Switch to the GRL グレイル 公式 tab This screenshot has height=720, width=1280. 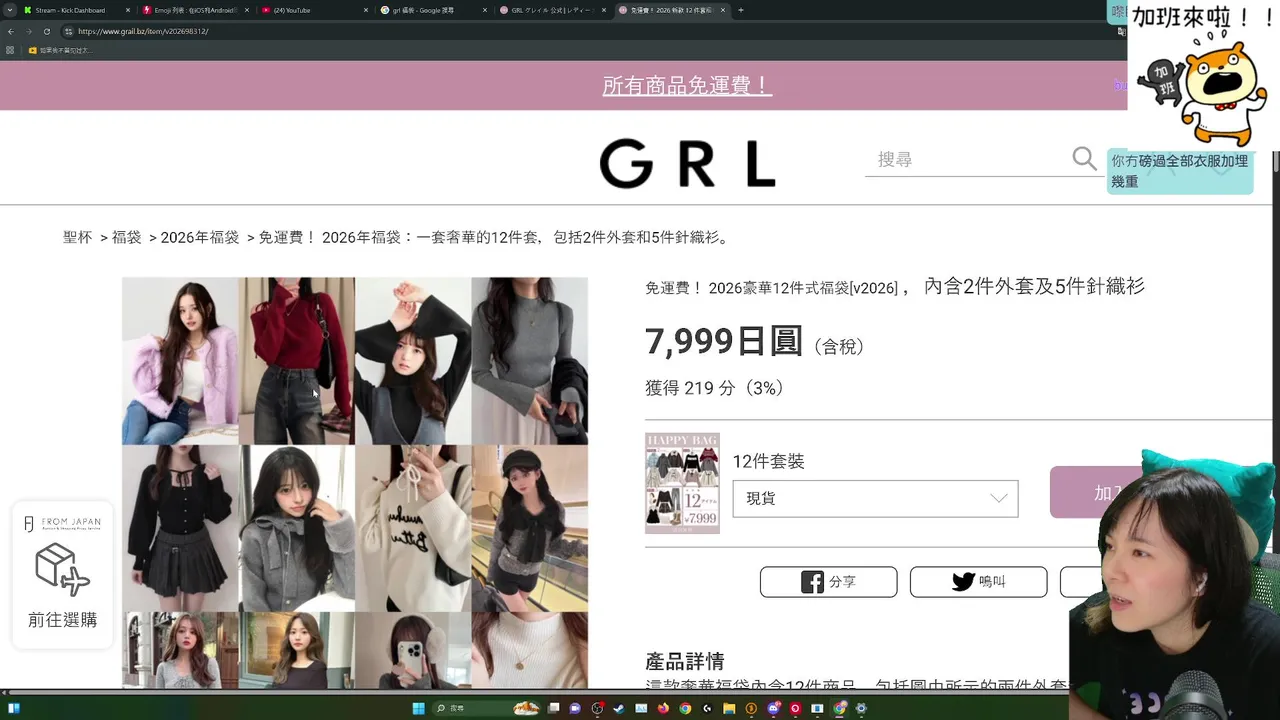(552, 10)
